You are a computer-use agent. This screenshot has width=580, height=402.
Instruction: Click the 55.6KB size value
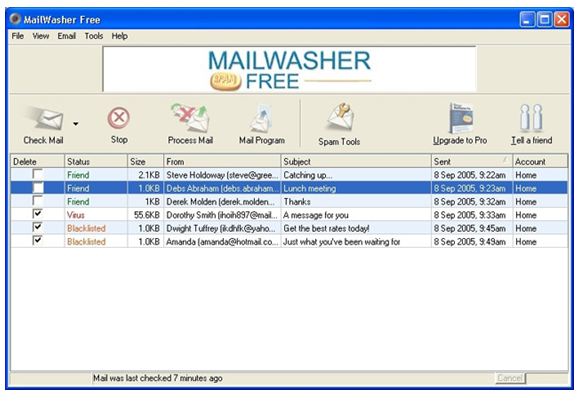click(147, 215)
